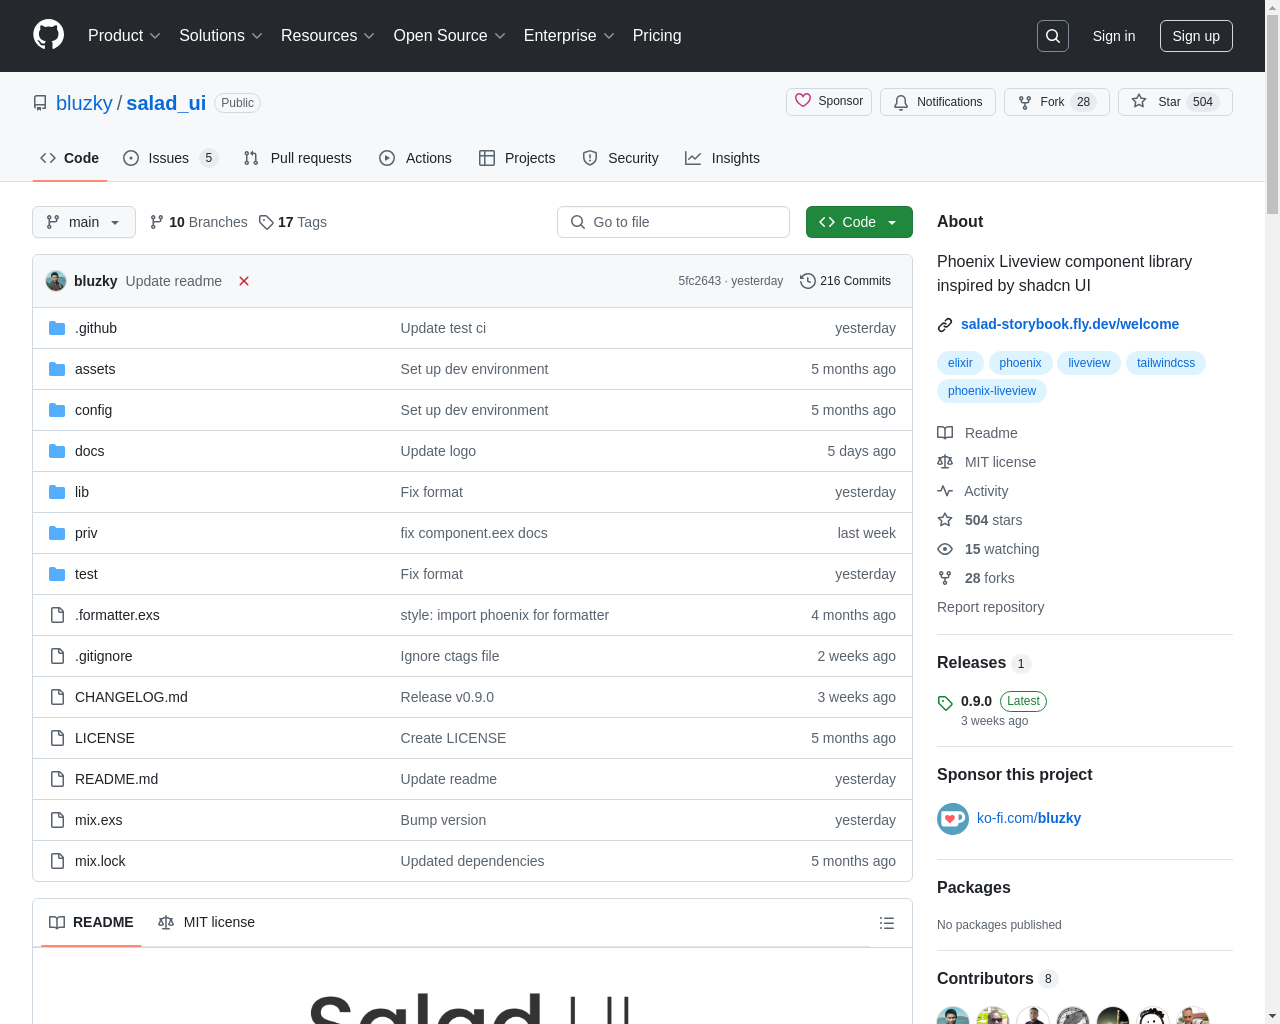This screenshot has width=1280, height=1024.
Task: Open salad-storybook.fly.dev/welcome link
Action: (1070, 324)
